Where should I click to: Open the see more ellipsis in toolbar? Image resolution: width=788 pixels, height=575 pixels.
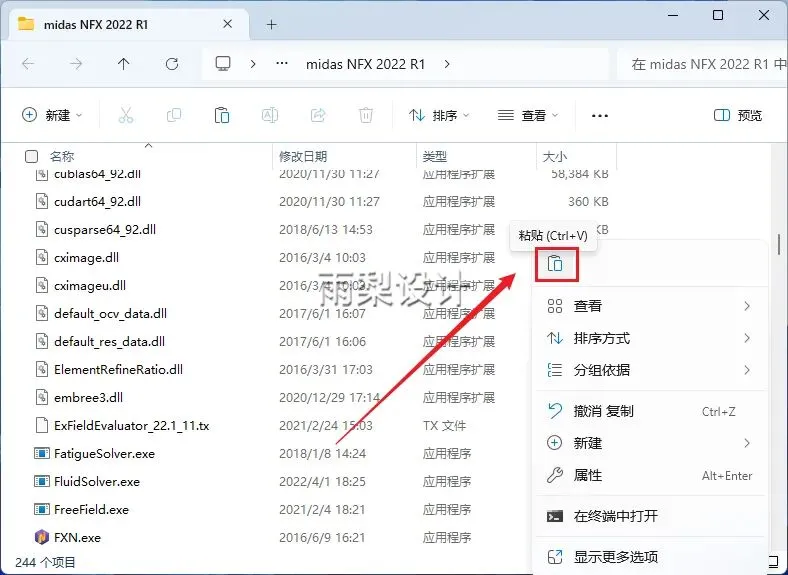click(600, 116)
